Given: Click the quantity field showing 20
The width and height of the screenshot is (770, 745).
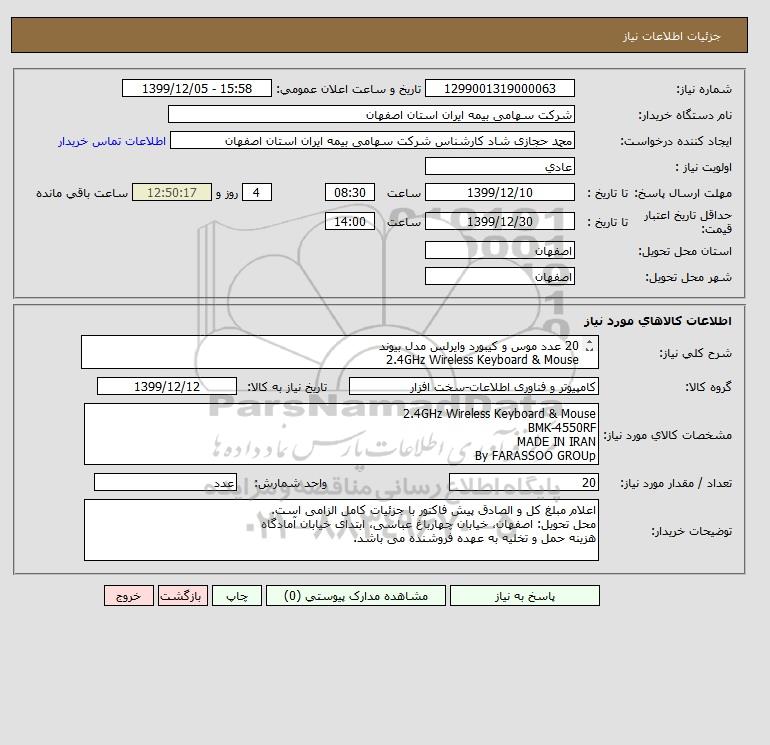Looking at the screenshot, I should pyautogui.click(x=523, y=482).
